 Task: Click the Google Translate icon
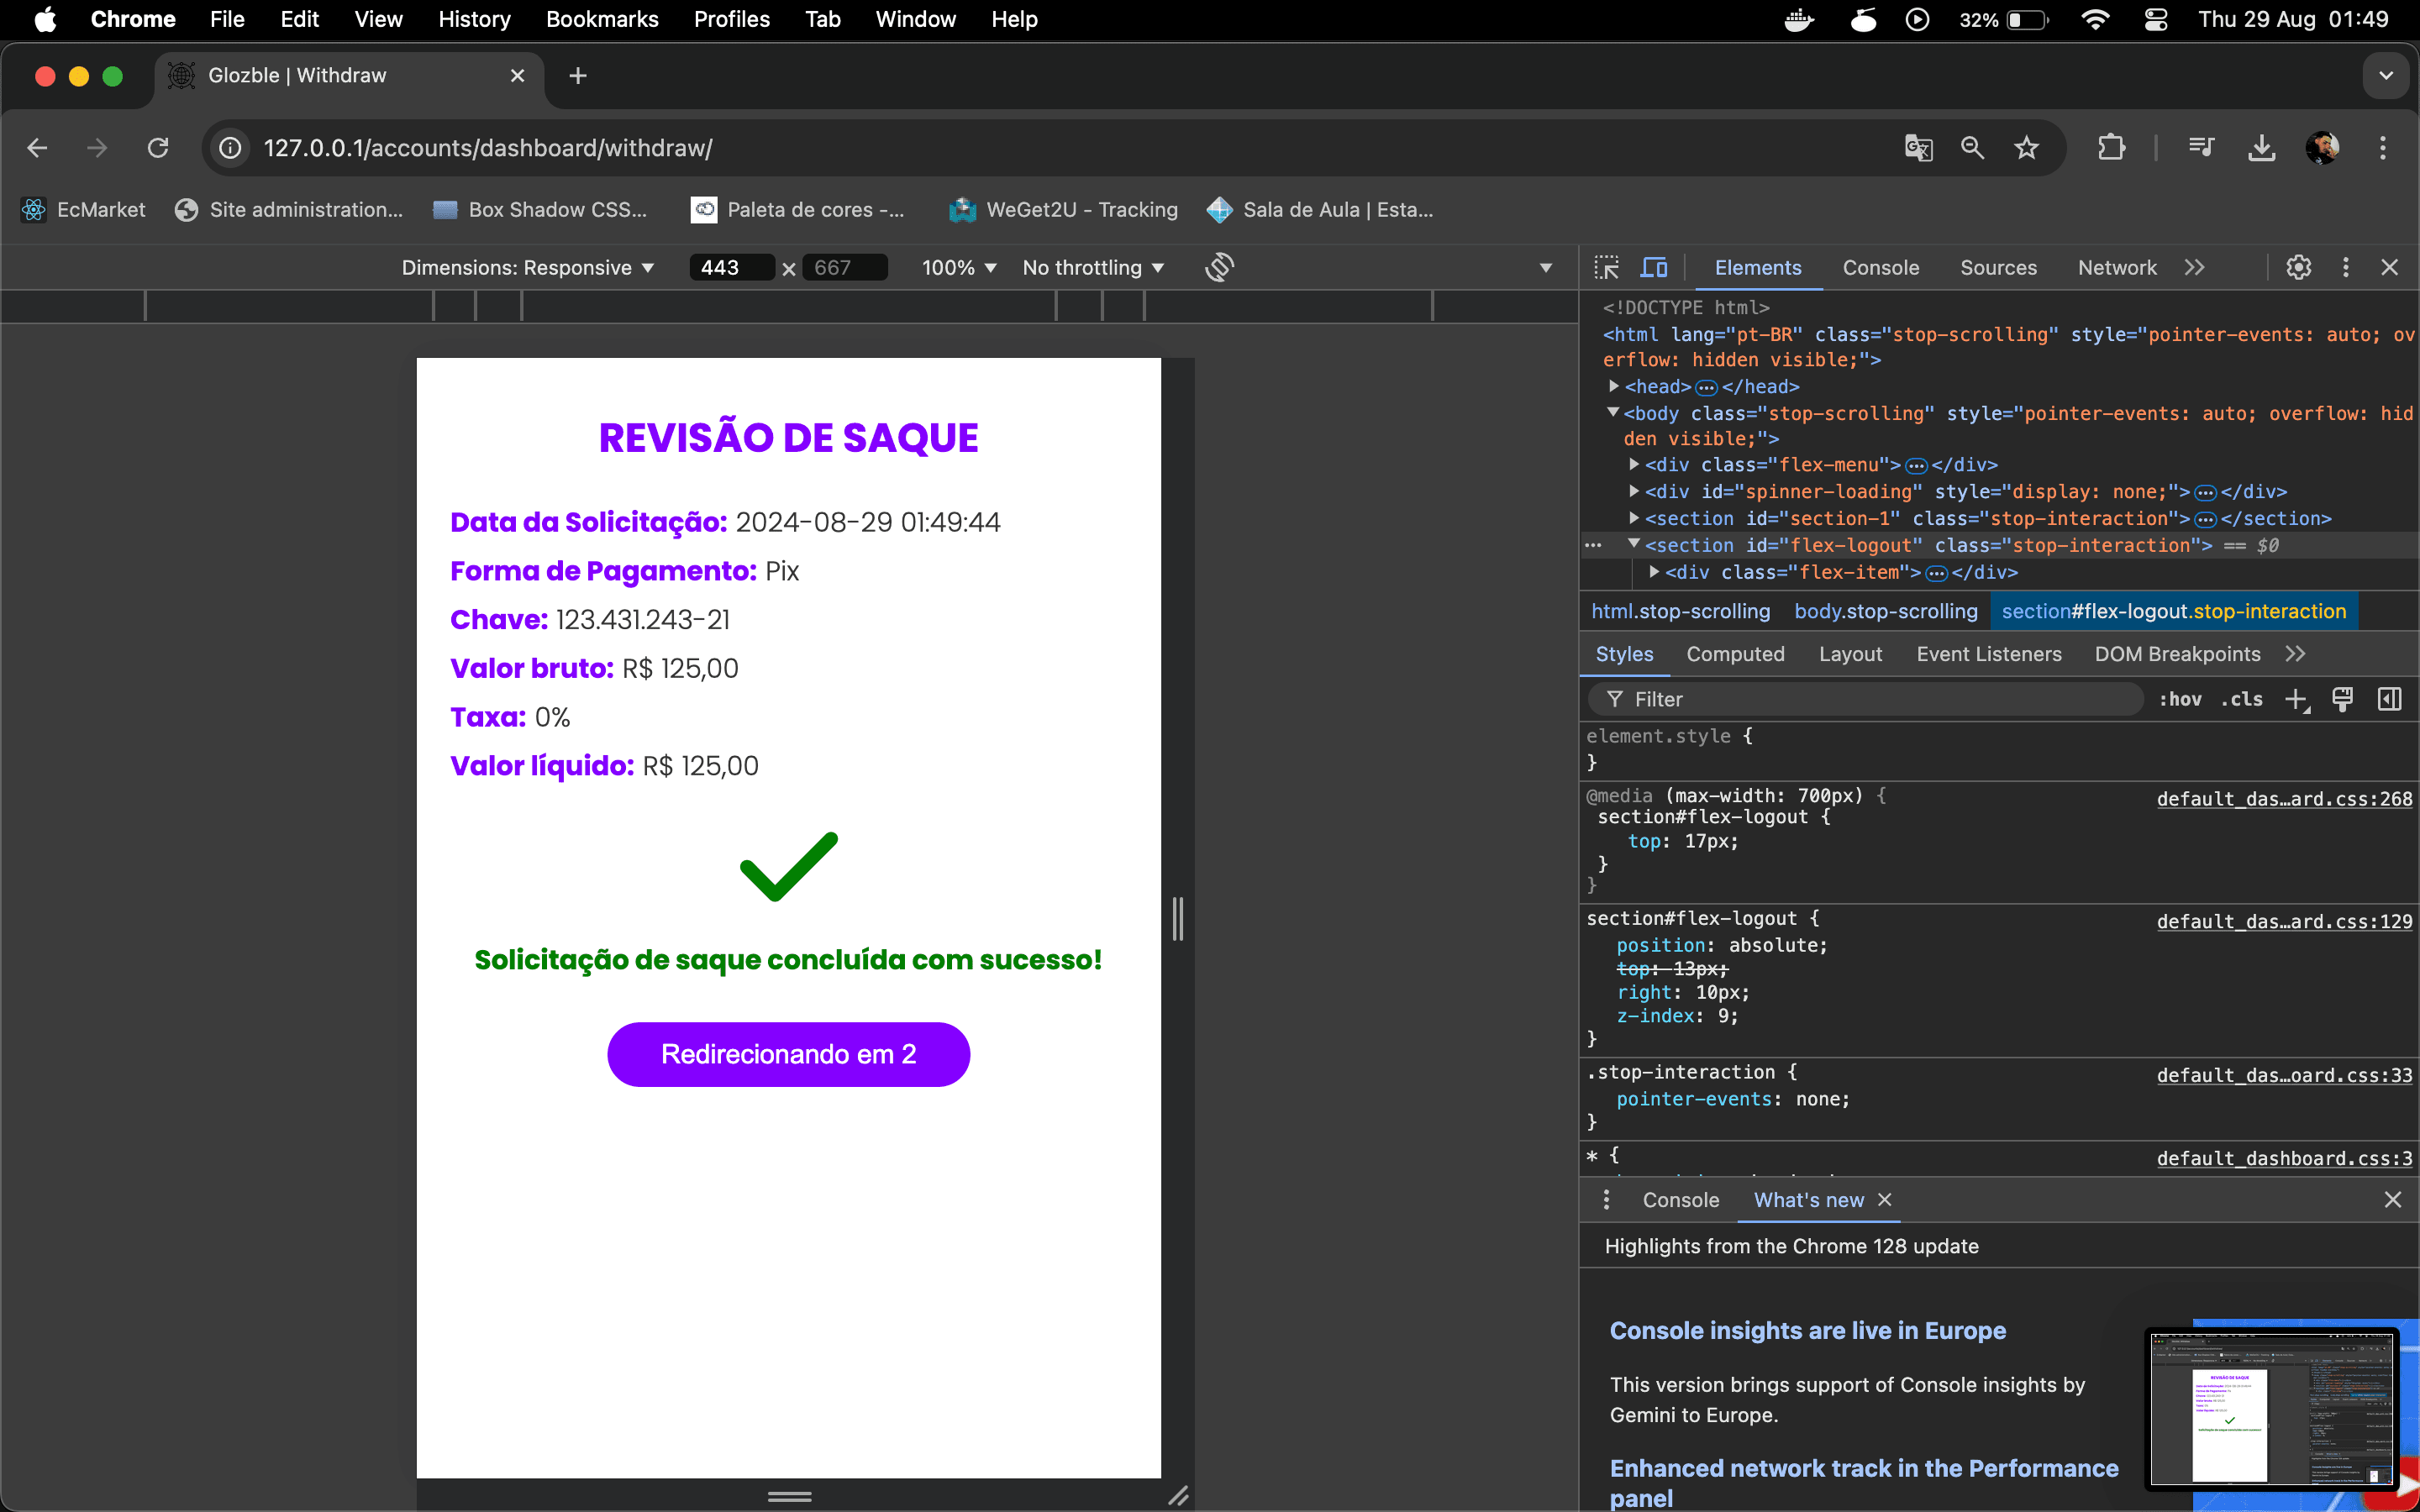1918,148
